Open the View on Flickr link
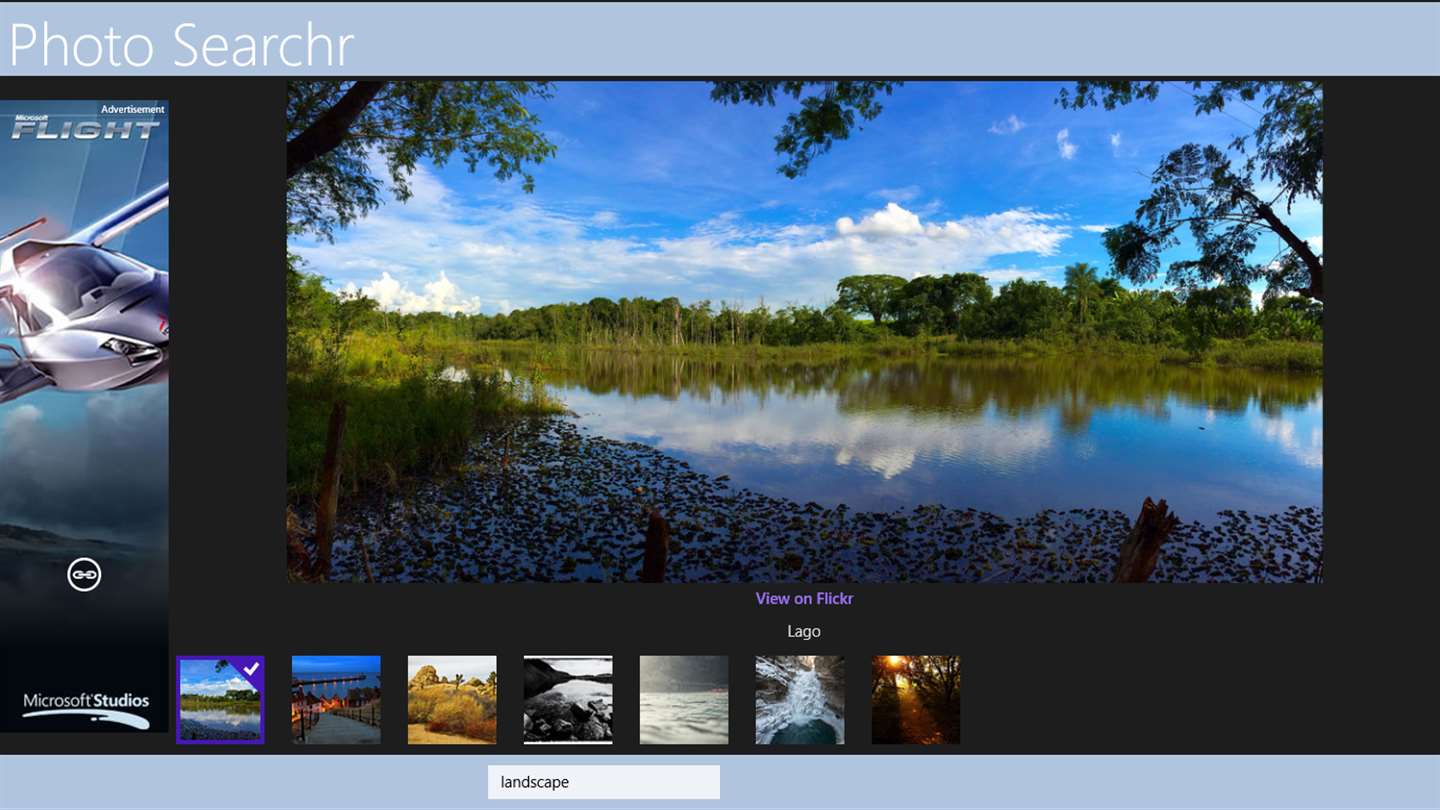 click(x=804, y=598)
